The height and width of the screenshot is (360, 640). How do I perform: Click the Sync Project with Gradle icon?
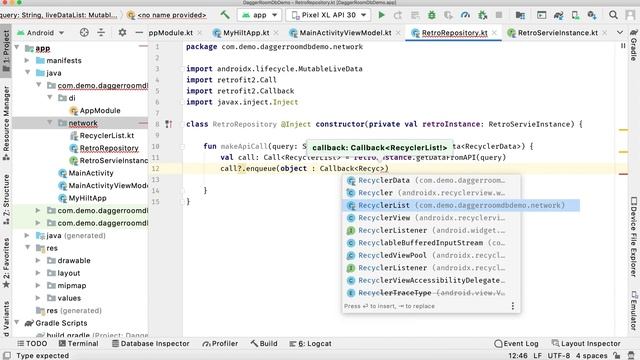point(558,15)
